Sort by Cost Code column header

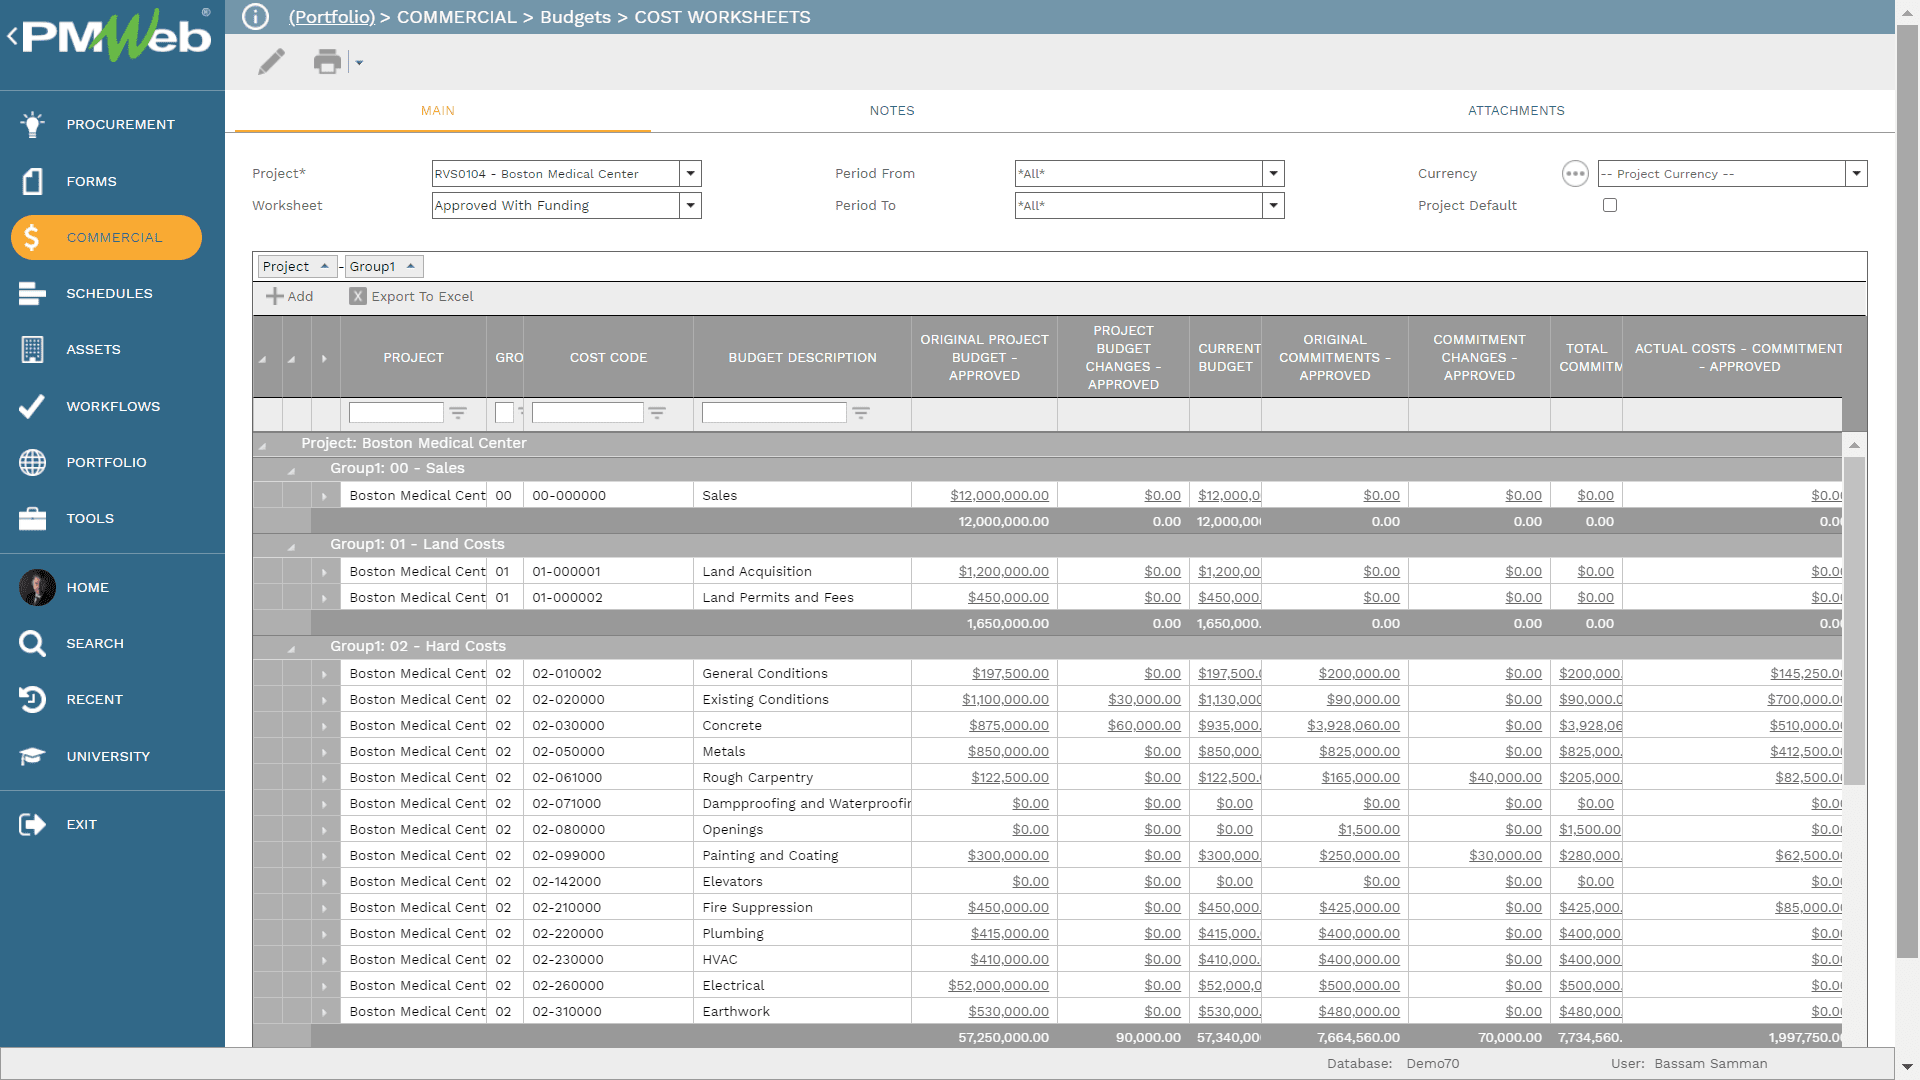608,358
